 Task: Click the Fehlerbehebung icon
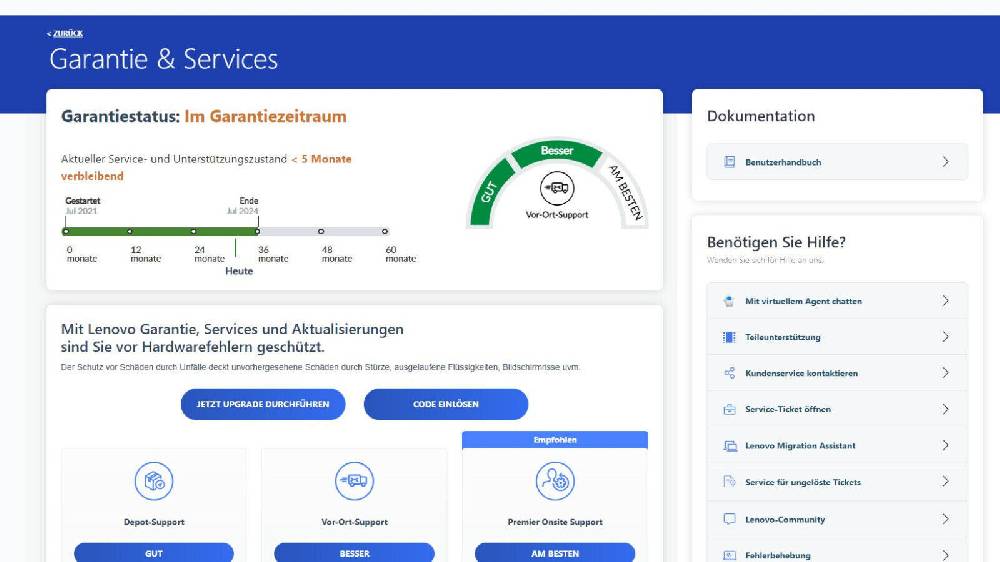[x=730, y=556]
